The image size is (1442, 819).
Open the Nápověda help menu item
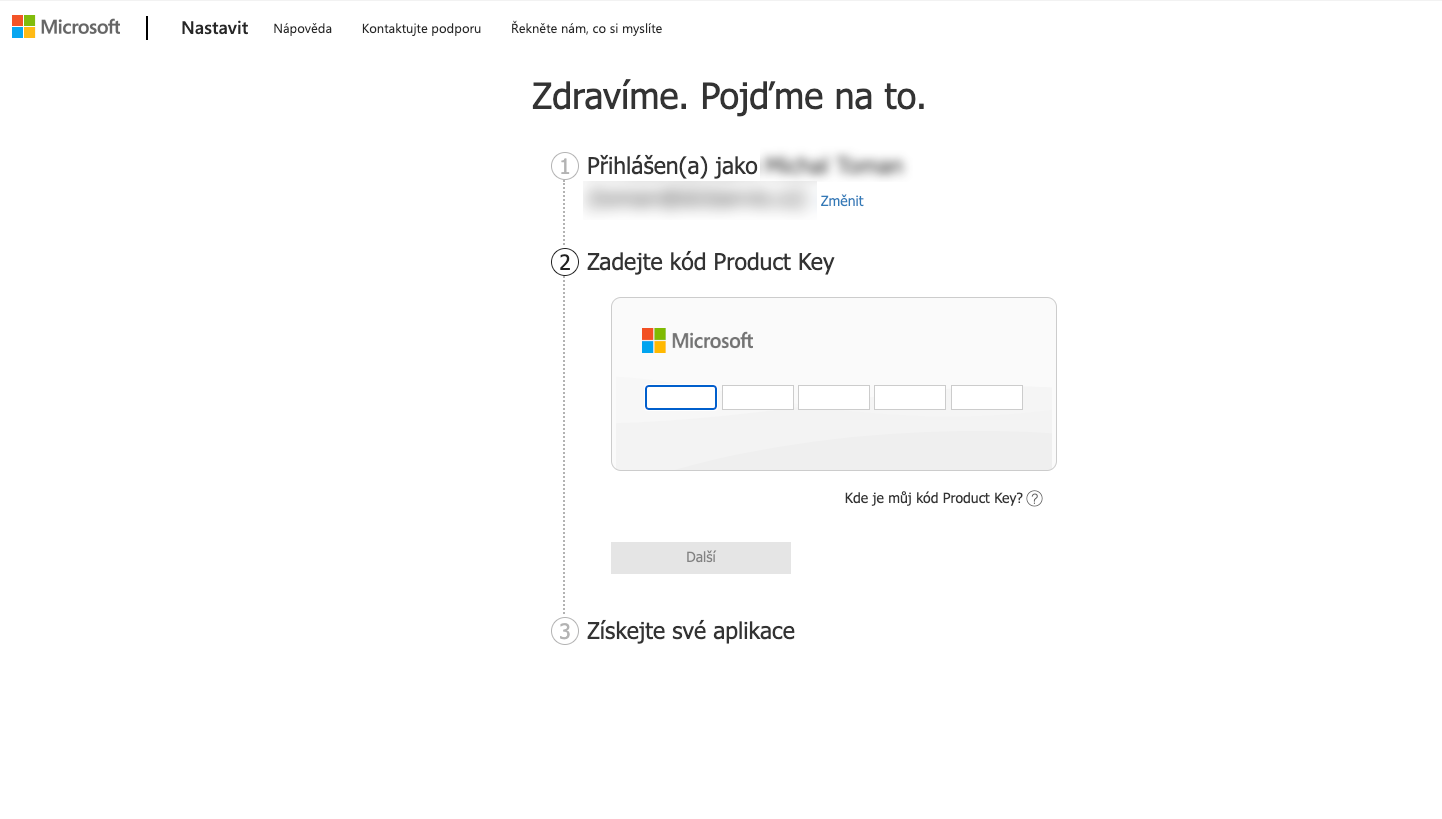point(302,28)
